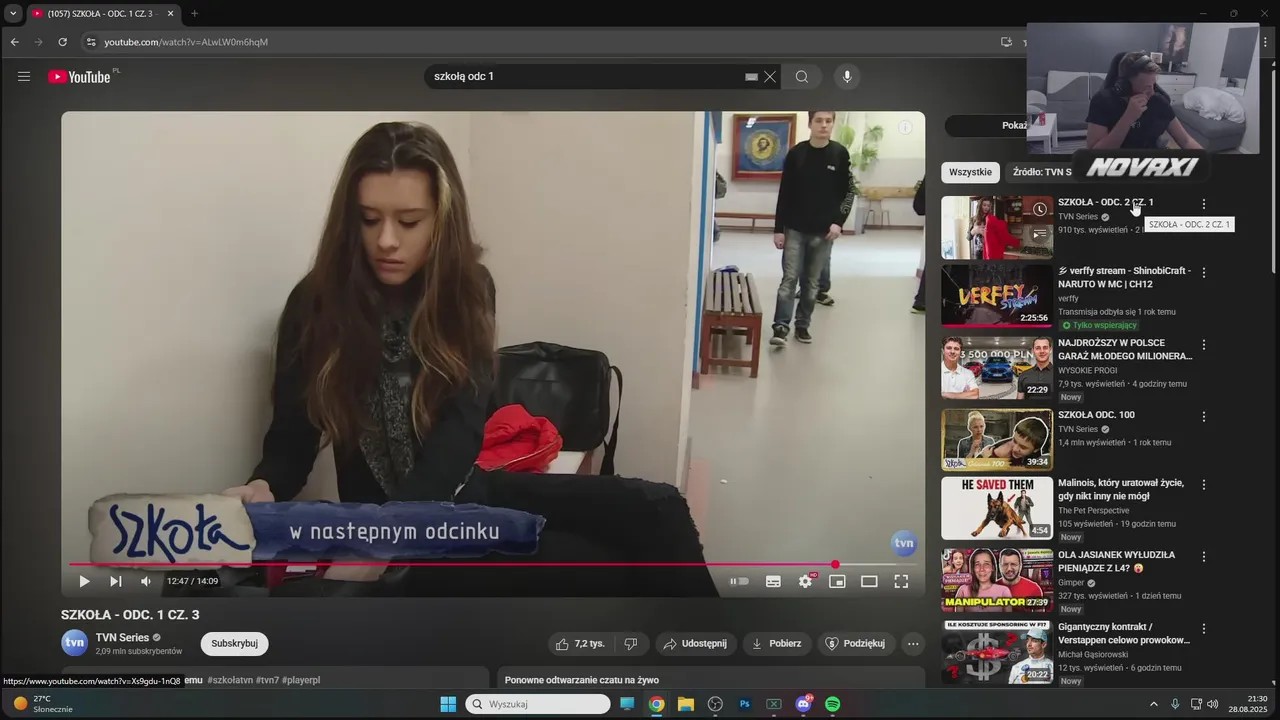The width and height of the screenshot is (1280, 720).
Task: Toggle subtitles/closed captions
Action: click(773, 581)
